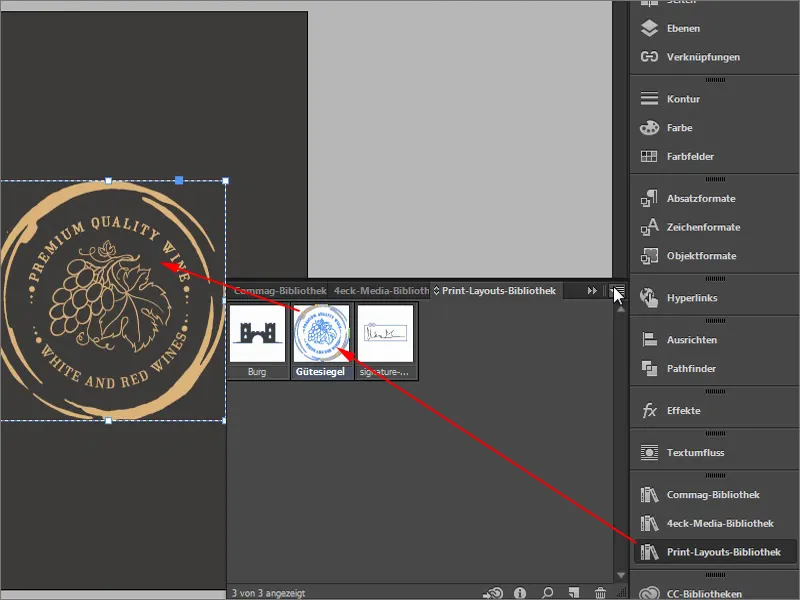Expand hidden panel tabs with double arrow

point(592,291)
